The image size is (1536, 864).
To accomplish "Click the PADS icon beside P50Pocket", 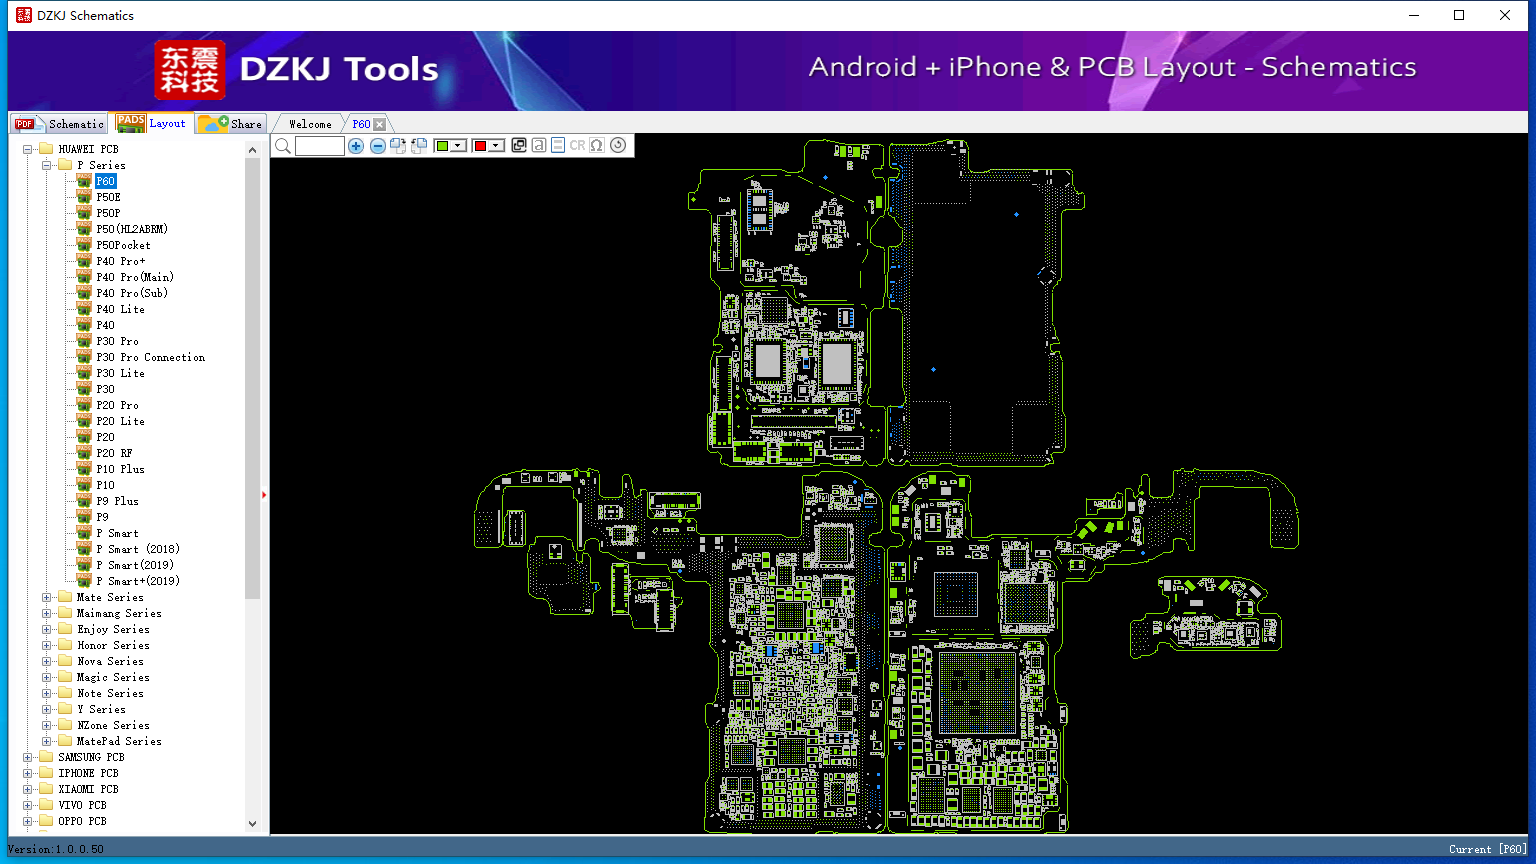I will click(84, 245).
